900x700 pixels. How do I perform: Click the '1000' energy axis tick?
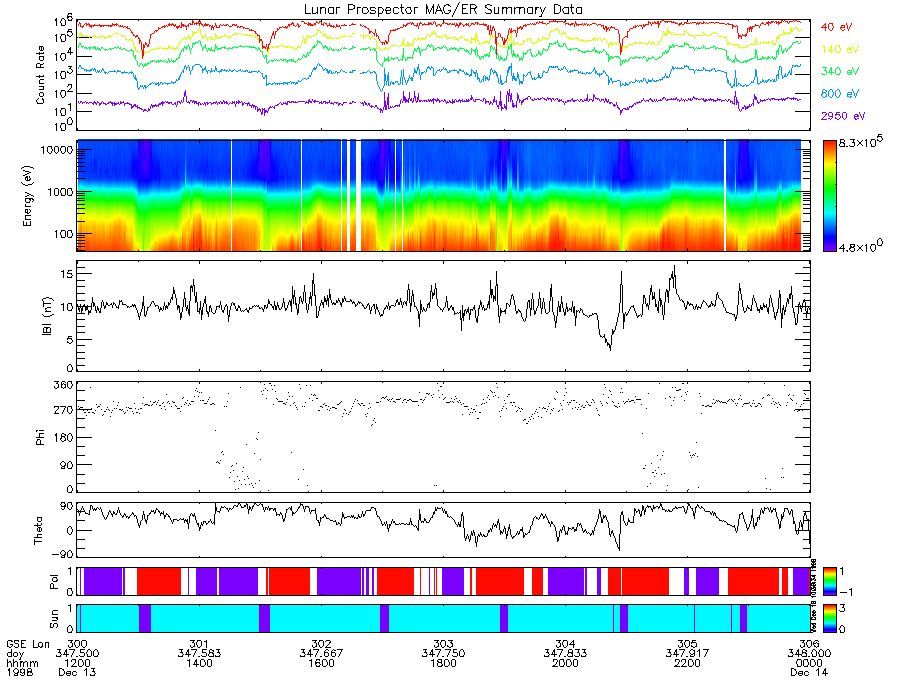coord(60,192)
